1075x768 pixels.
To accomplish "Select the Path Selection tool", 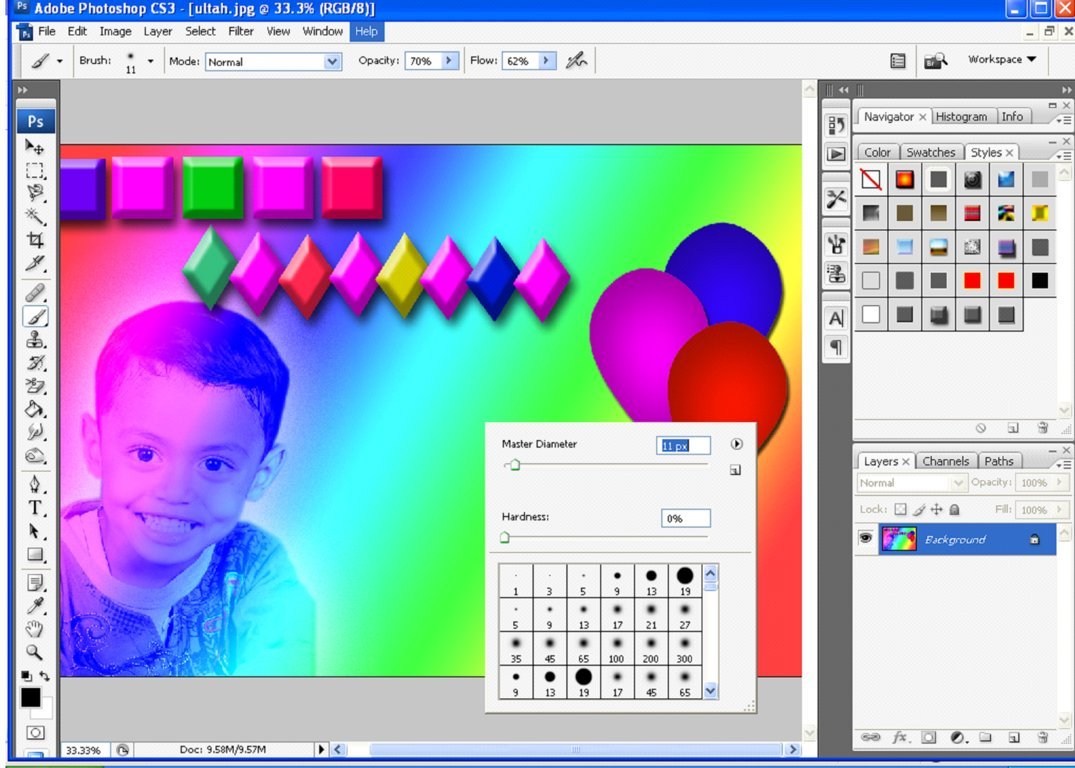I will (34, 531).
